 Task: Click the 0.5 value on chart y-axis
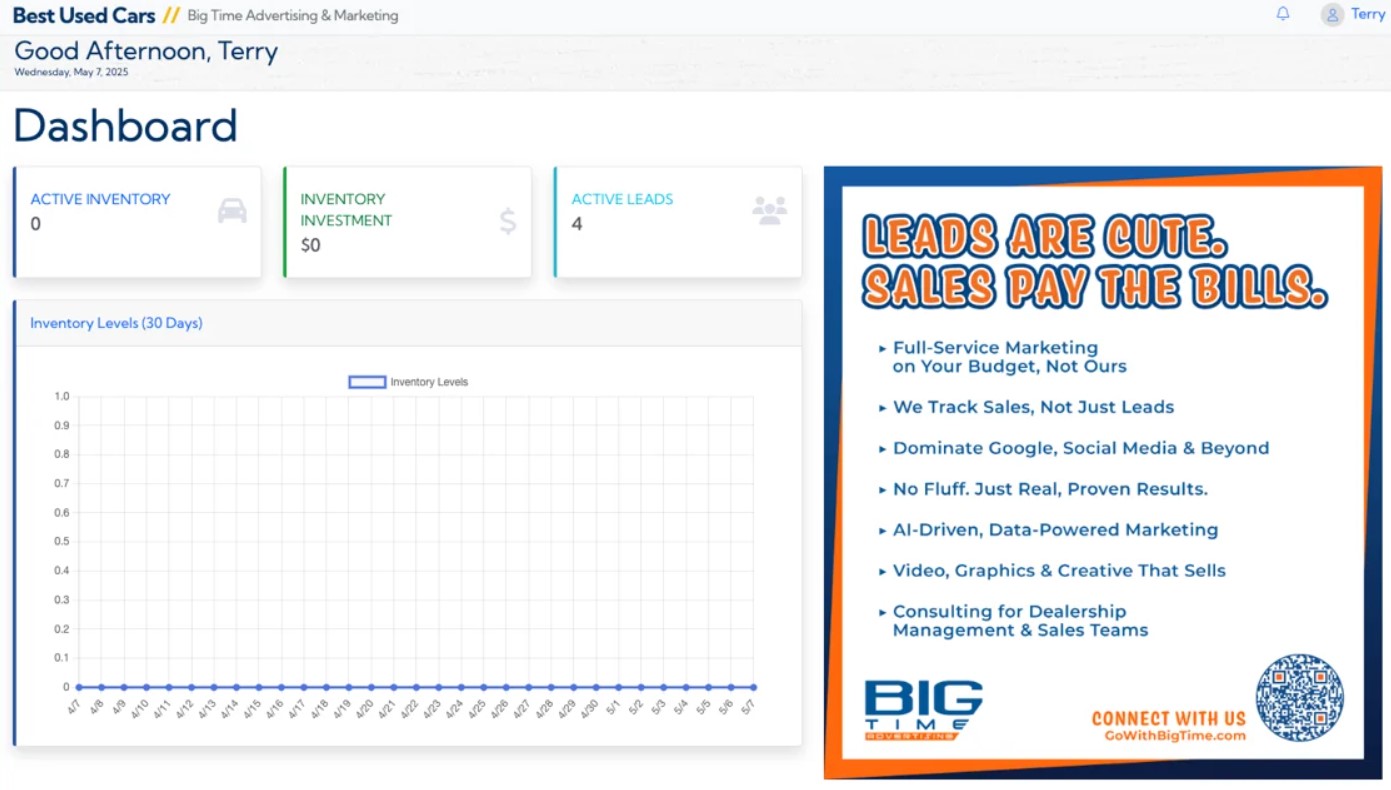[x=62, y=542]
